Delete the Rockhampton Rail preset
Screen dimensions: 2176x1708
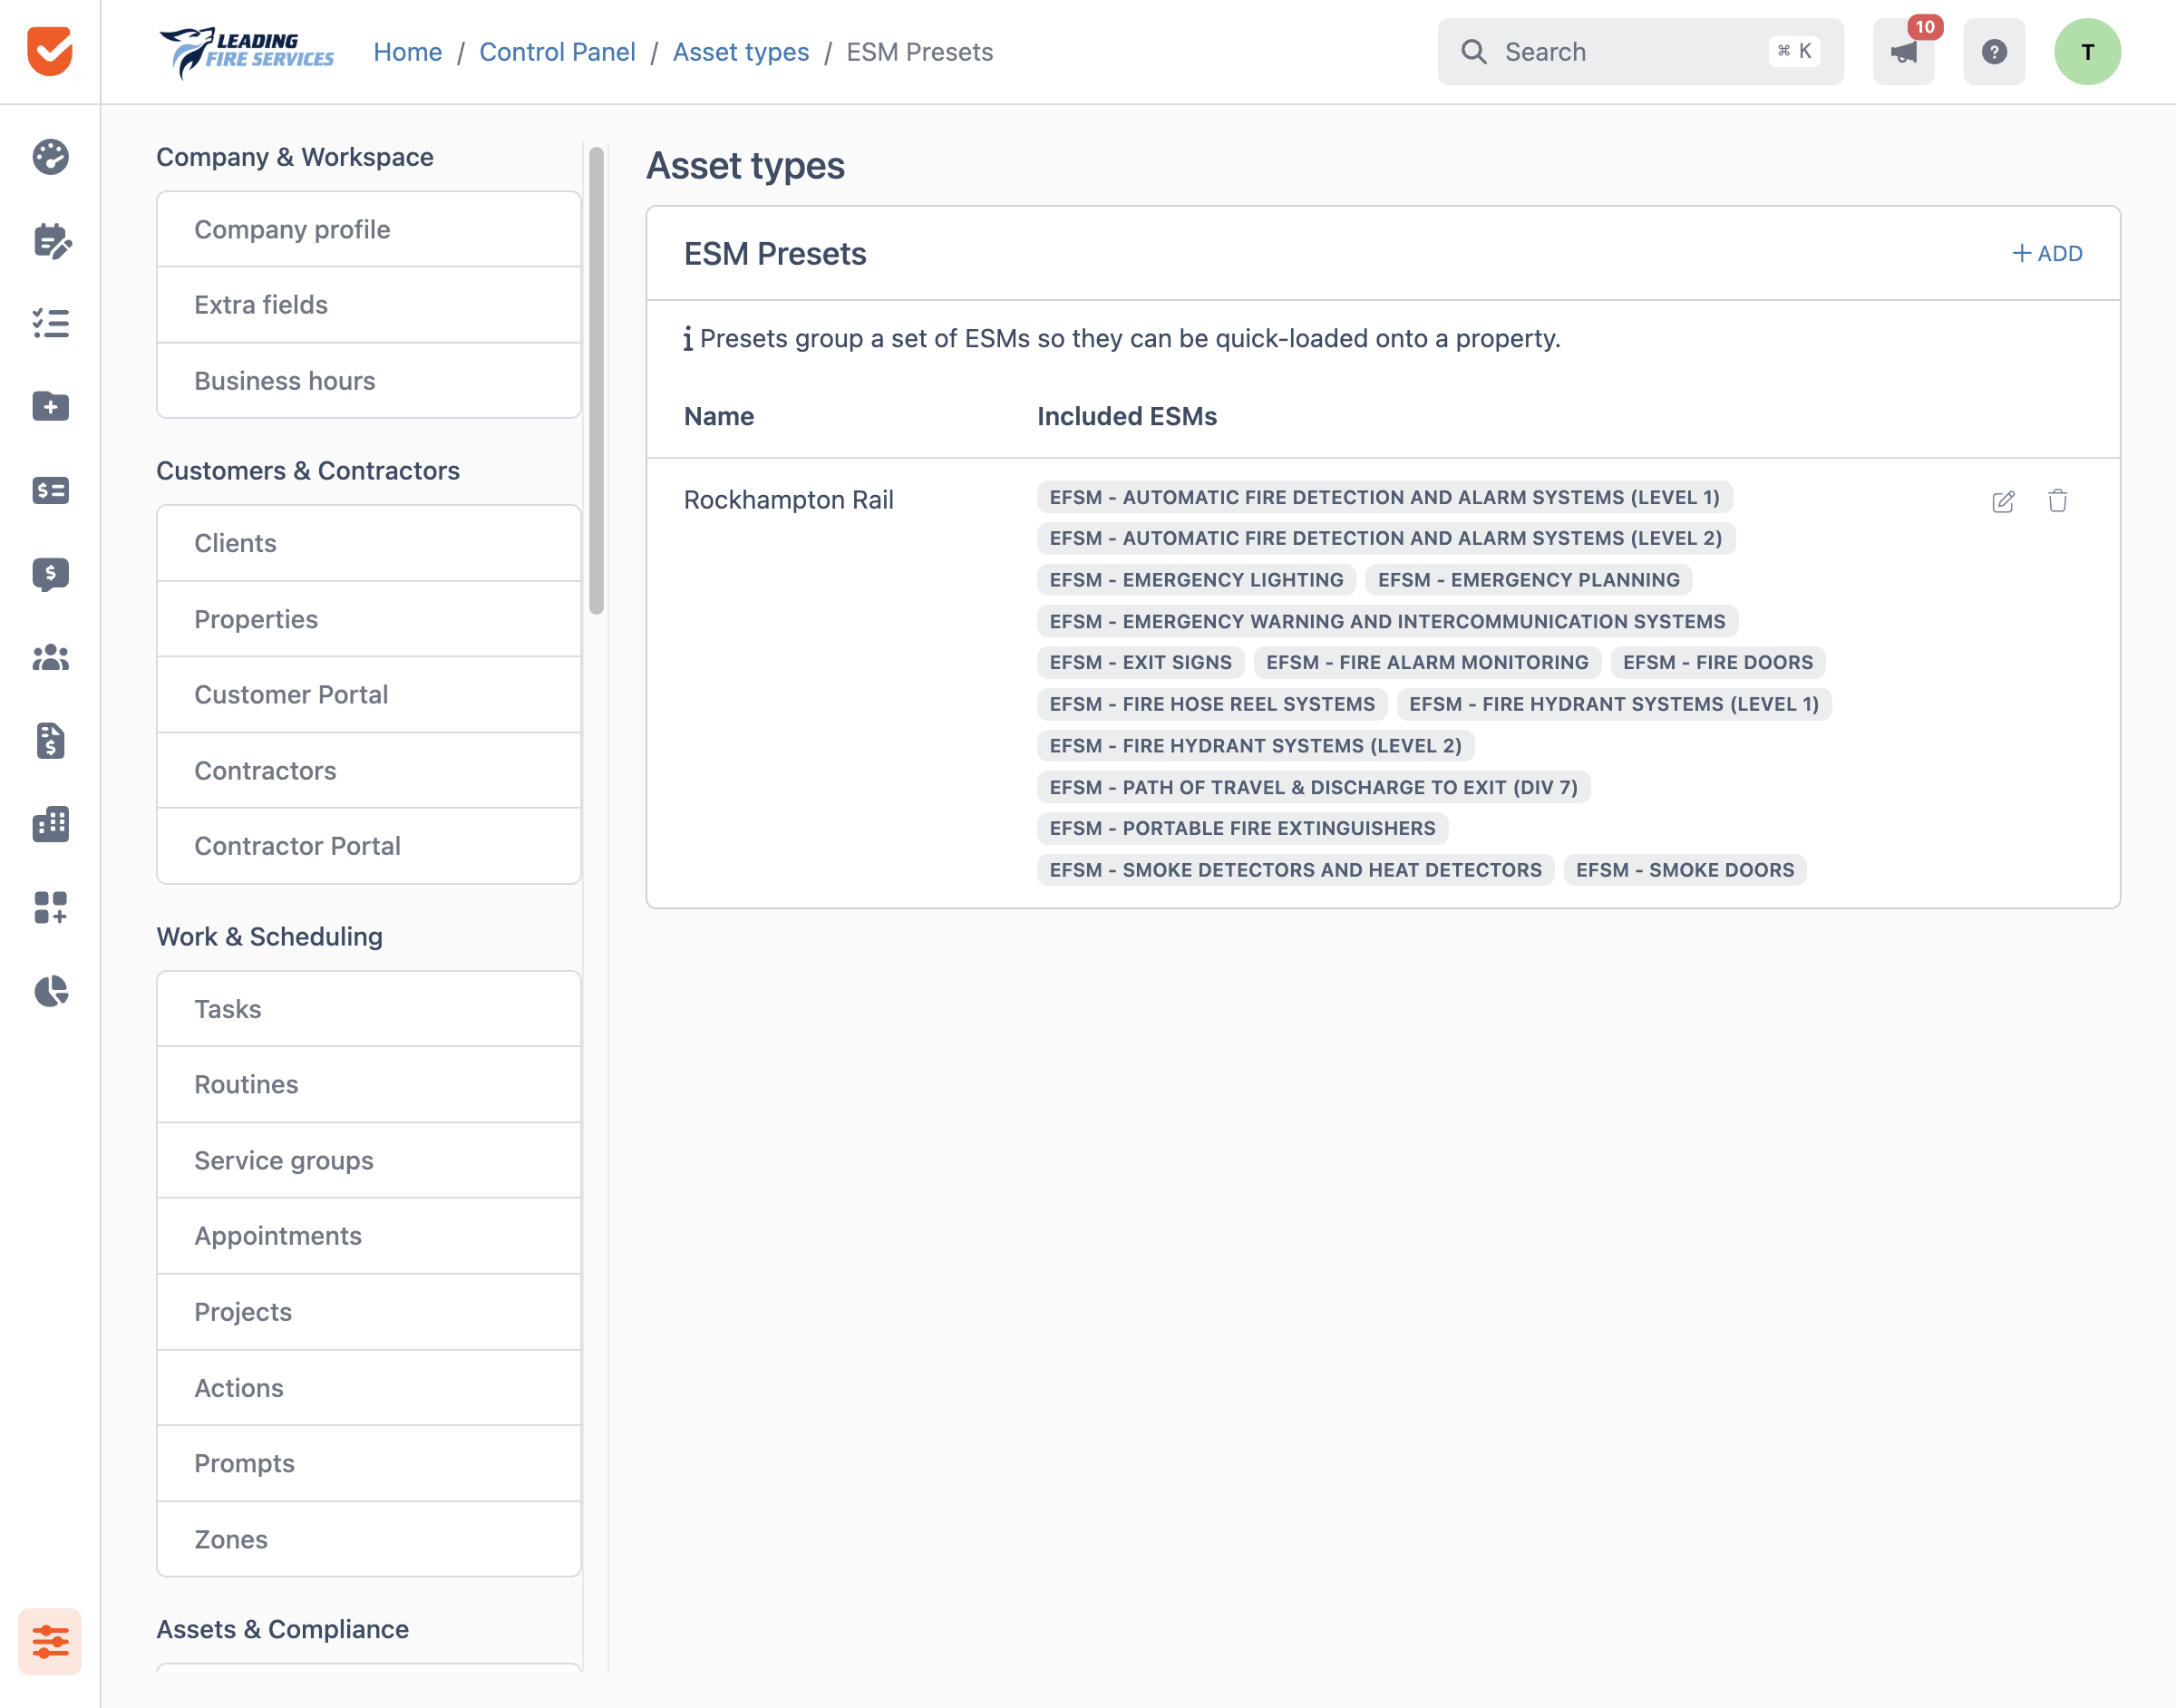tap(2057, 500)
